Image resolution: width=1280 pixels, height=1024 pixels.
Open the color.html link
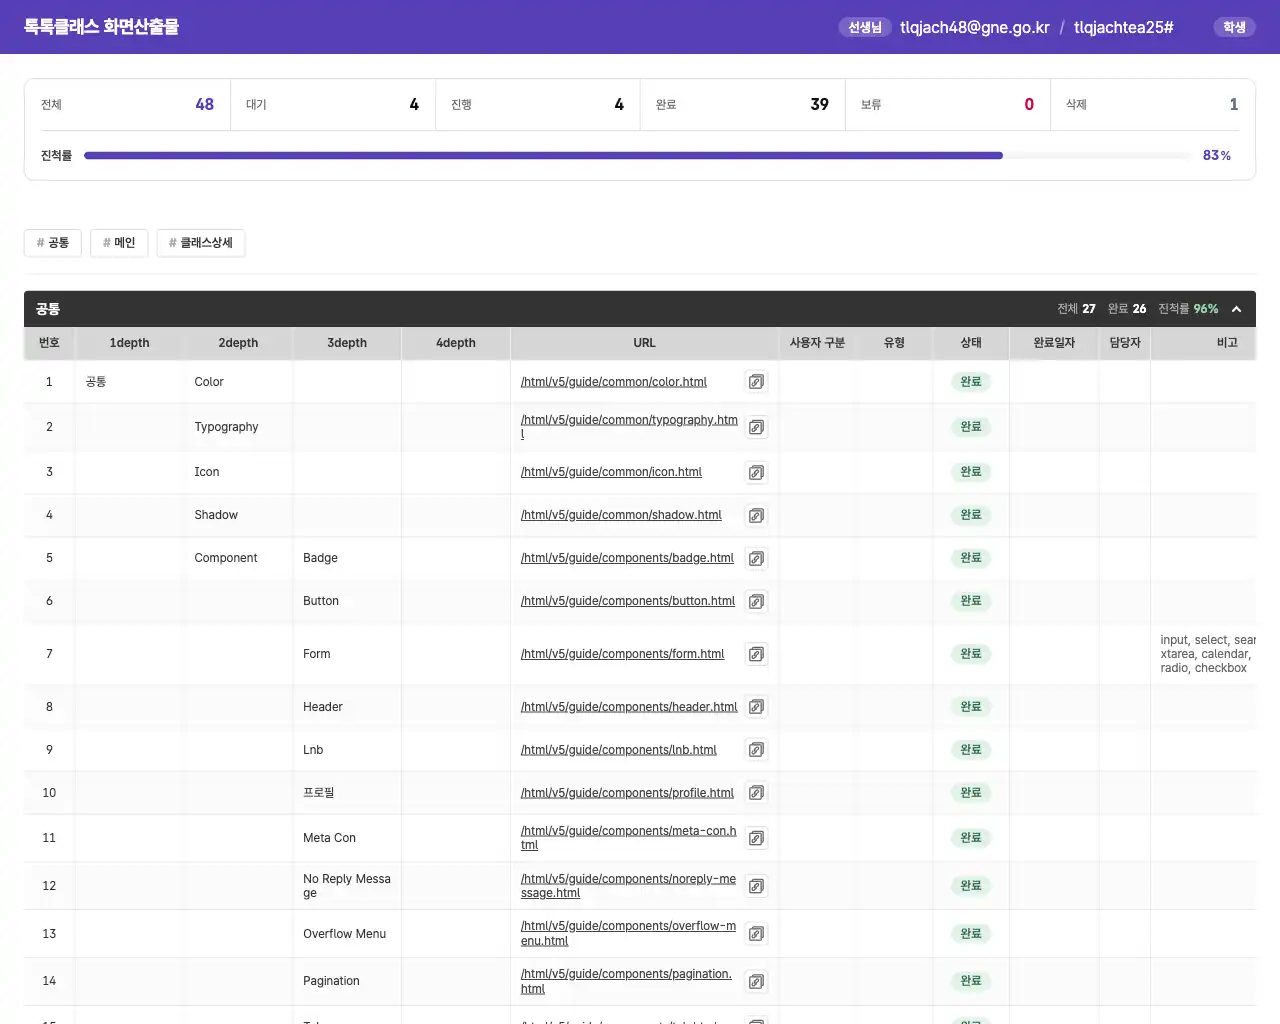[614, 382]
